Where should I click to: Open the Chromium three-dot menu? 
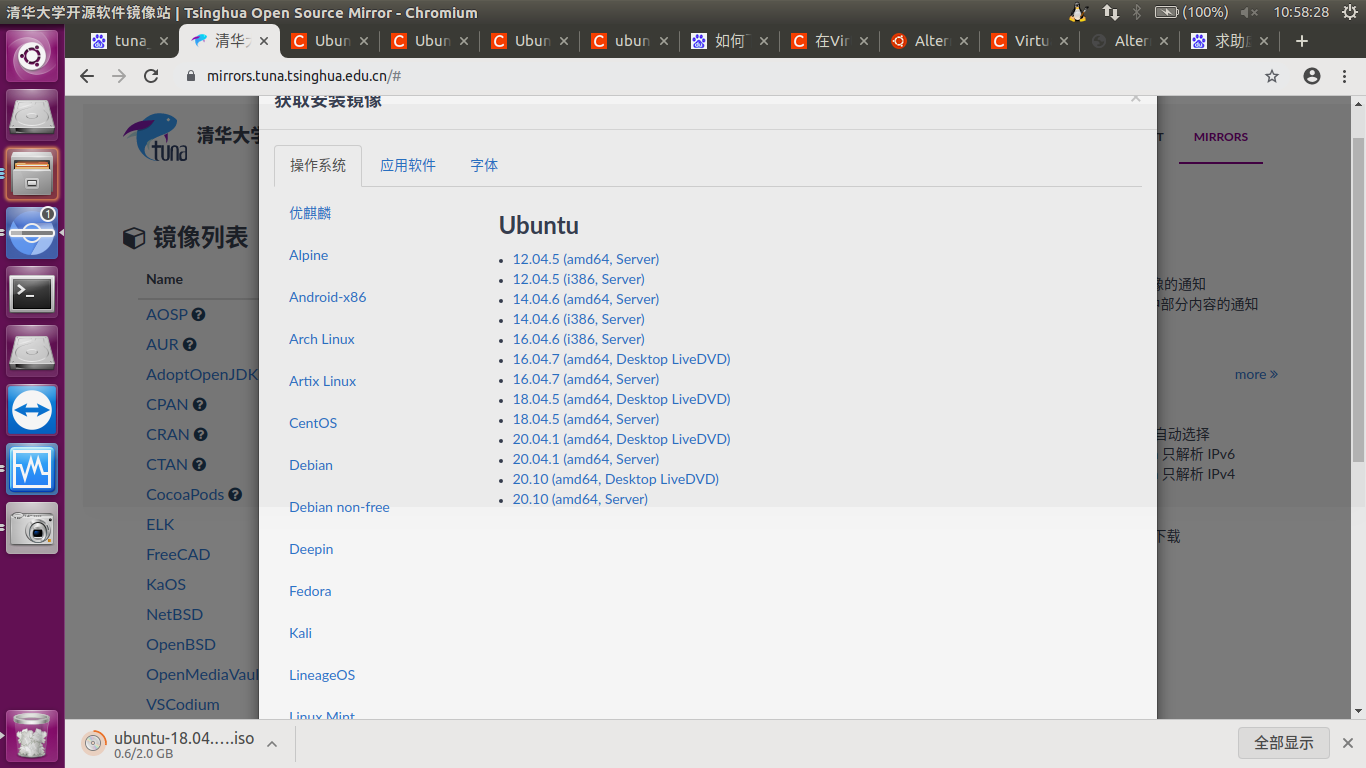[x=1346, y=76]
